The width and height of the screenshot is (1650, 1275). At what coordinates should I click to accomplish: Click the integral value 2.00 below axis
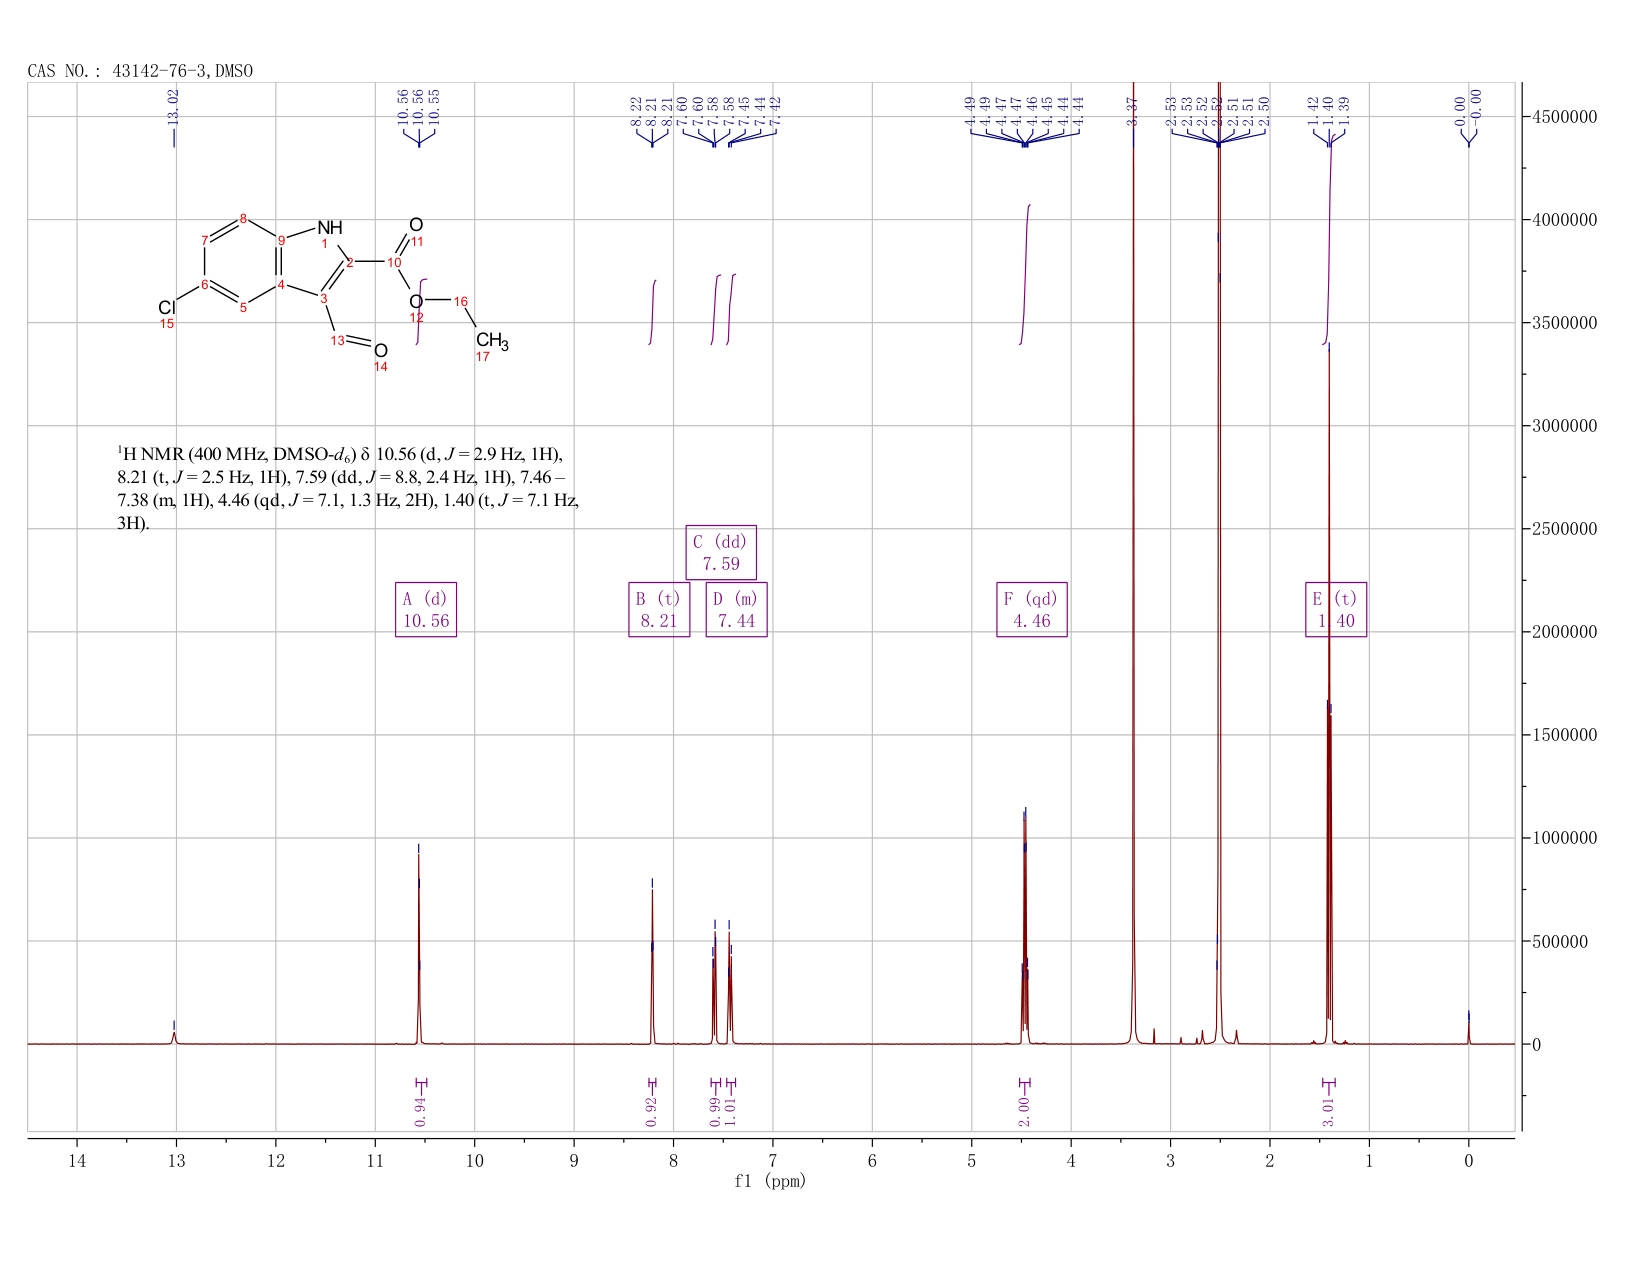1024,1112
